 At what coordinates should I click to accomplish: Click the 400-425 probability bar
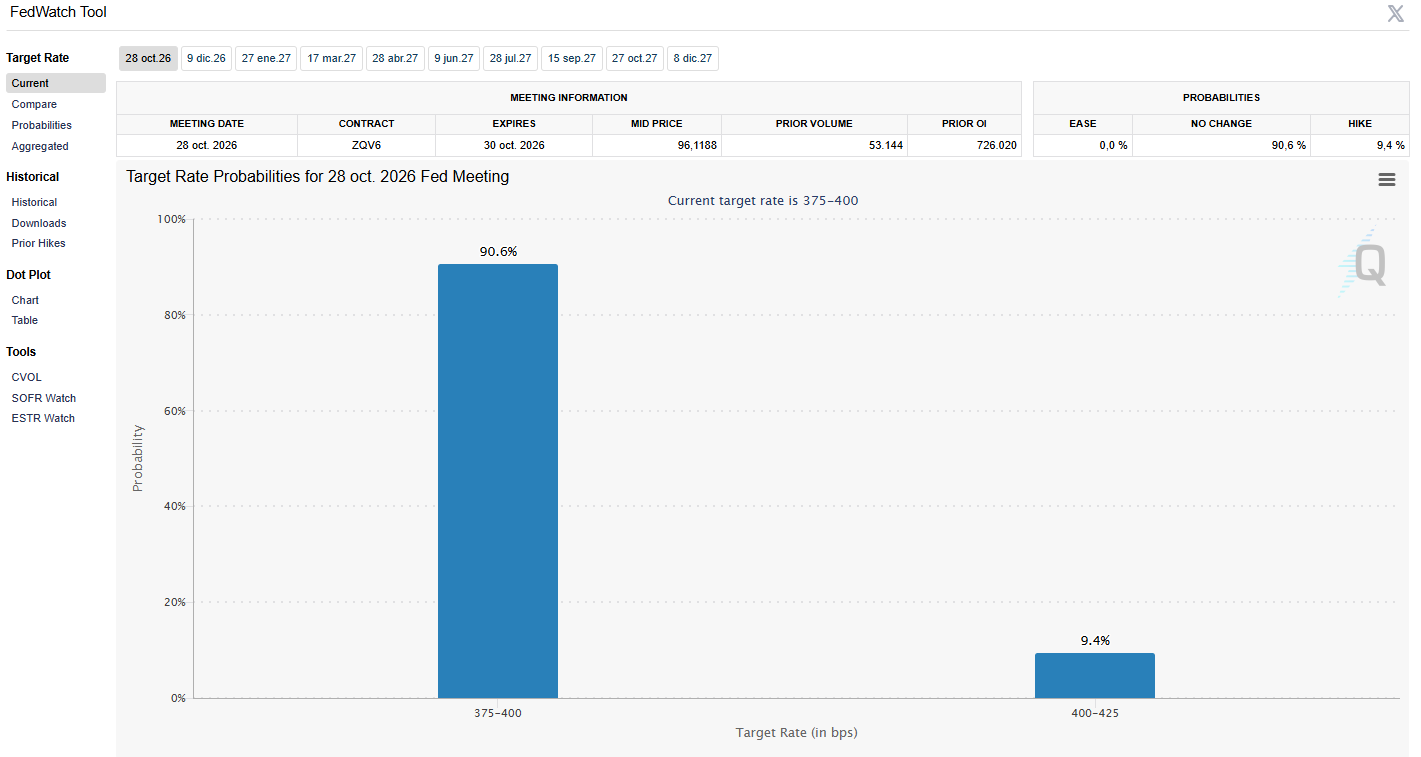[x=1095, y=676]
